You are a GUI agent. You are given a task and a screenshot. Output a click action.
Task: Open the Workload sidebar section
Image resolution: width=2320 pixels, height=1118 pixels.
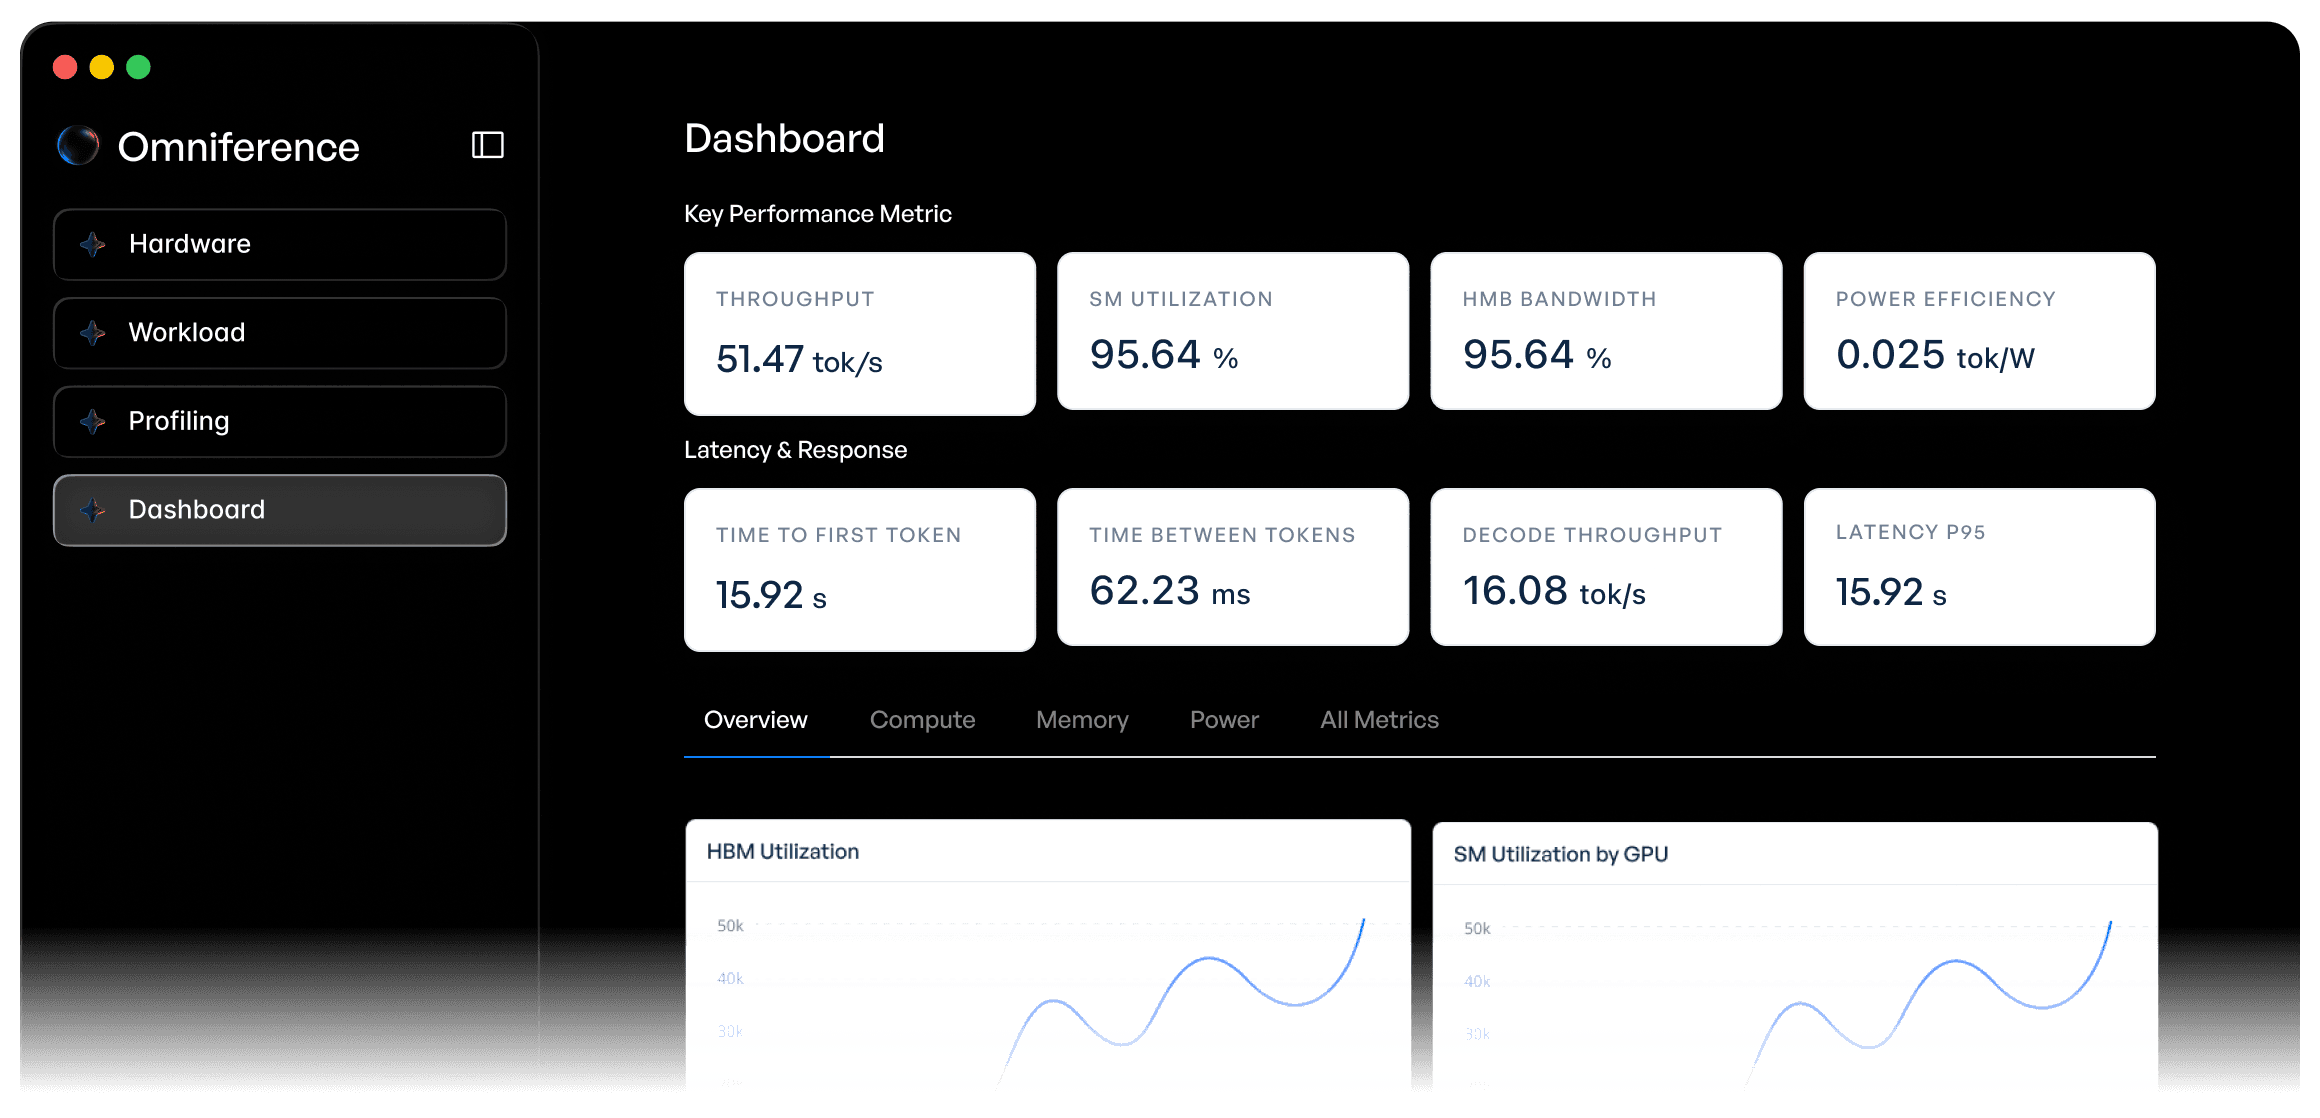280,333
